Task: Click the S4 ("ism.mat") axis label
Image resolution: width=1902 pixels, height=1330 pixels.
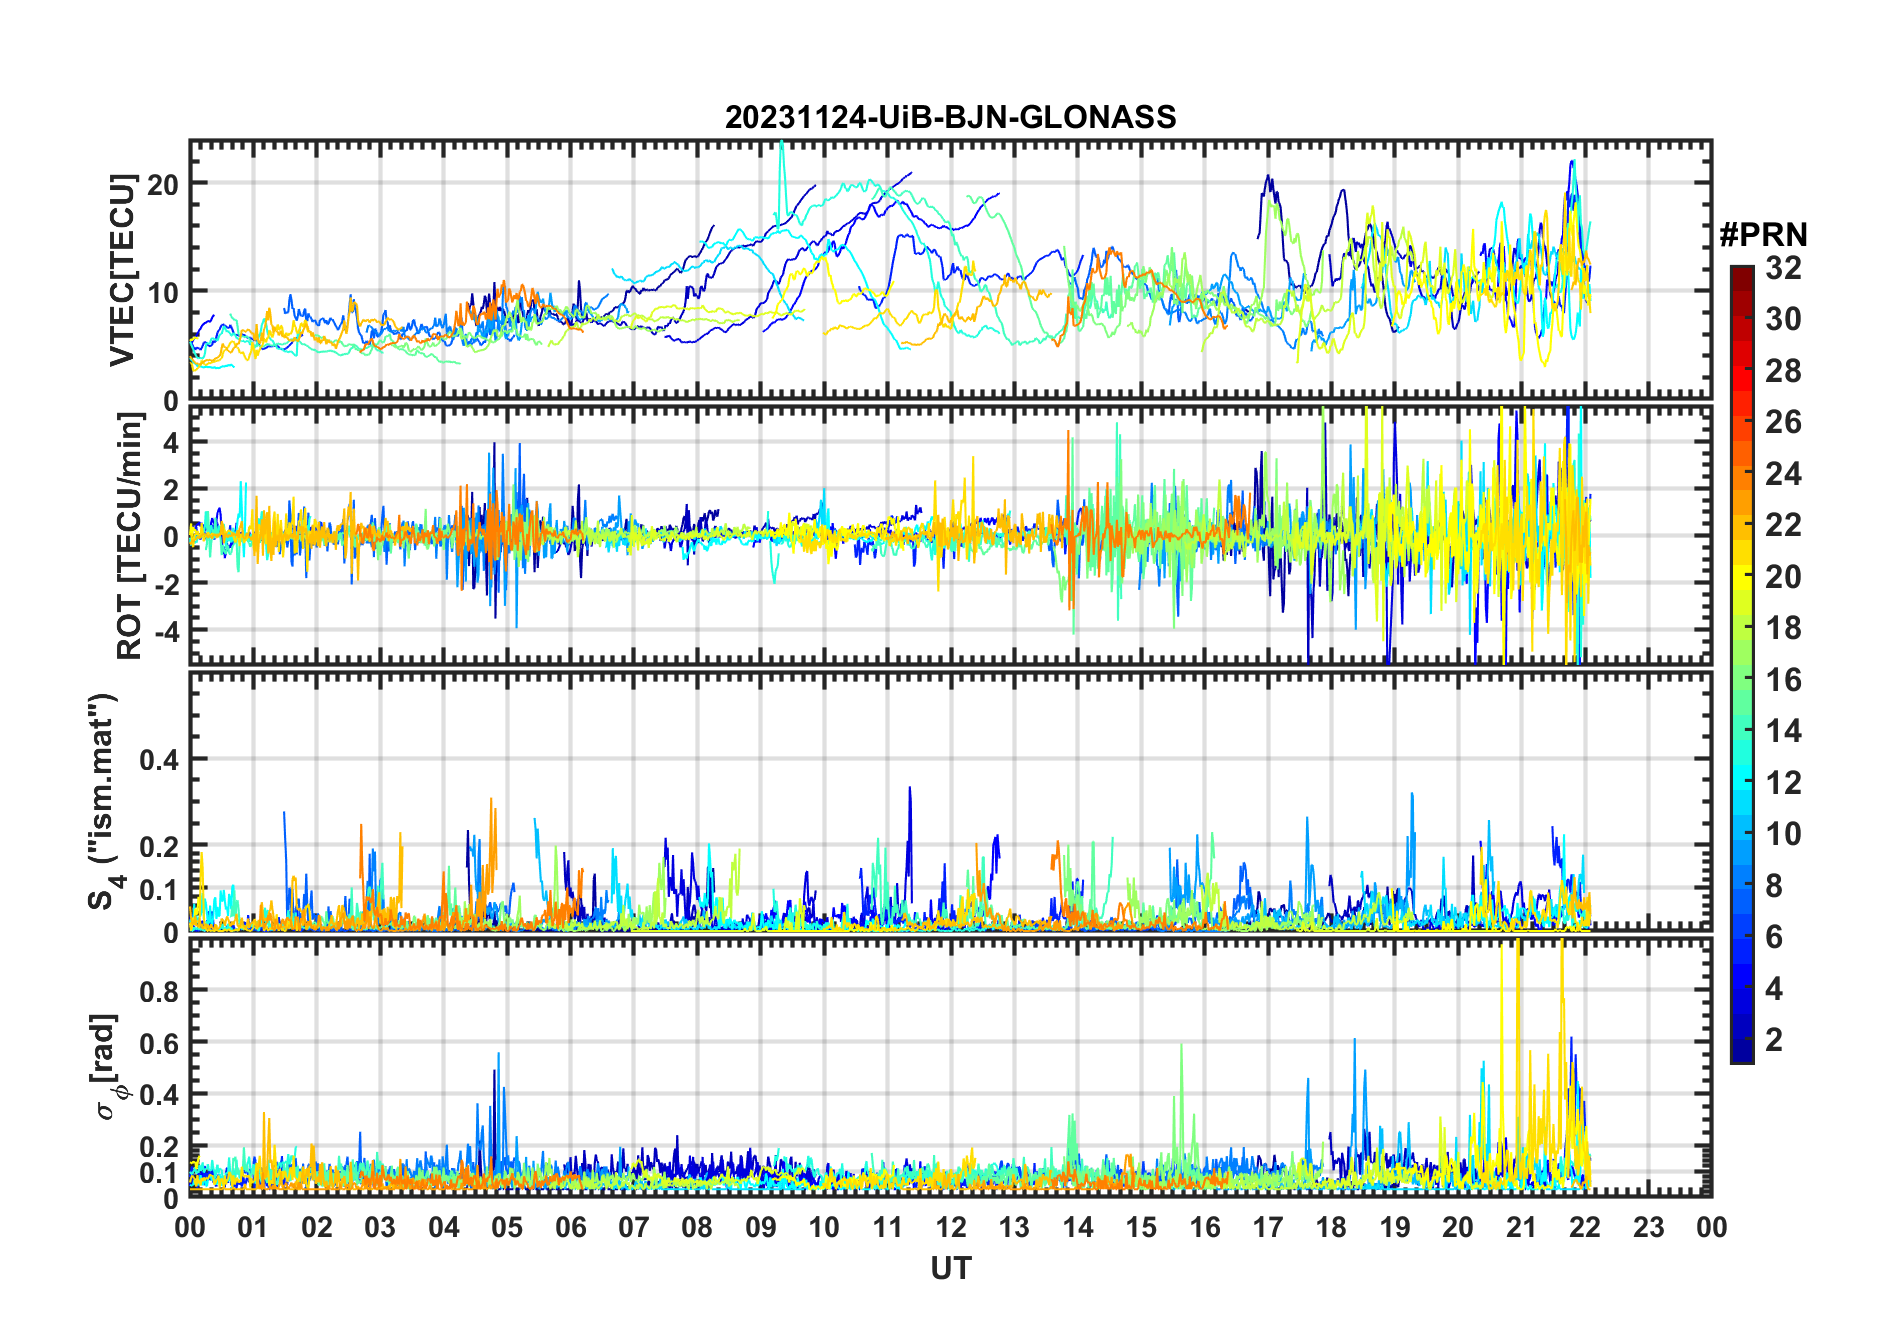Action: (x=104, y=801)
